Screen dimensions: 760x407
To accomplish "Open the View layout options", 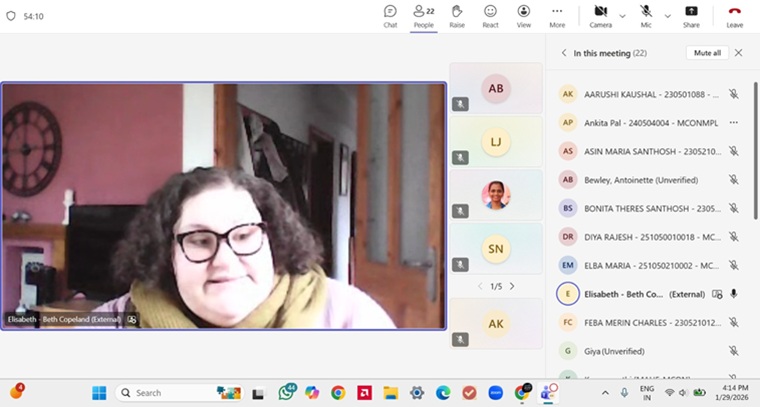I will [523, 15].
